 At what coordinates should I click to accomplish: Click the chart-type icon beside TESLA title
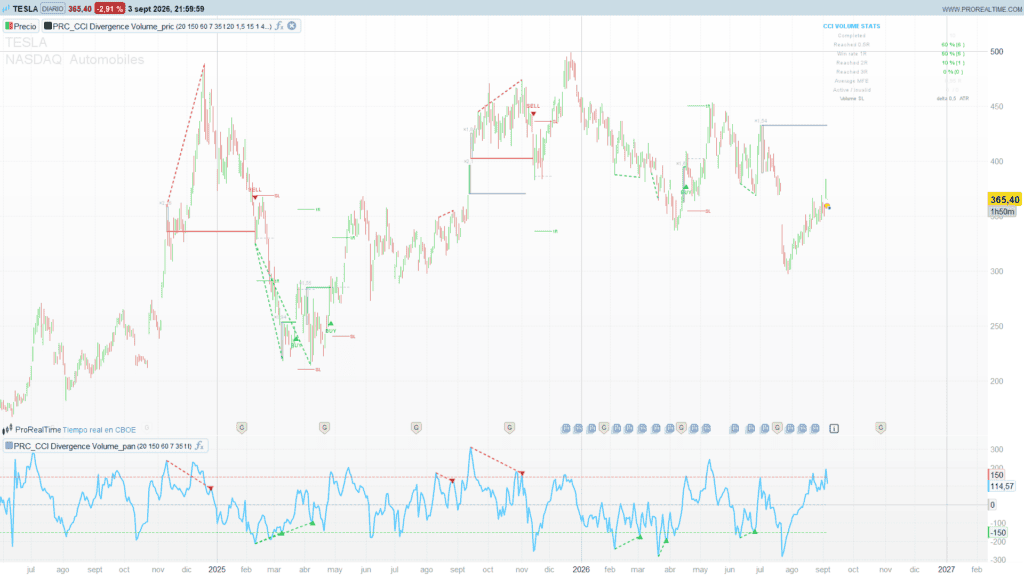click(x=6, y=9)
